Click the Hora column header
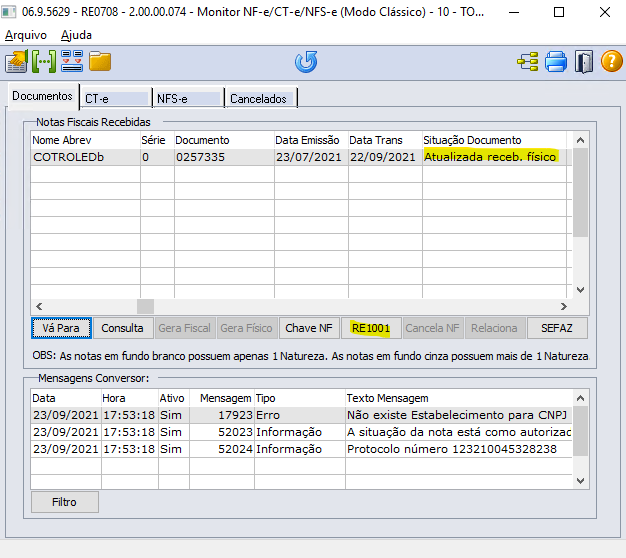This screenshot has width=626, height=558. 130,398
